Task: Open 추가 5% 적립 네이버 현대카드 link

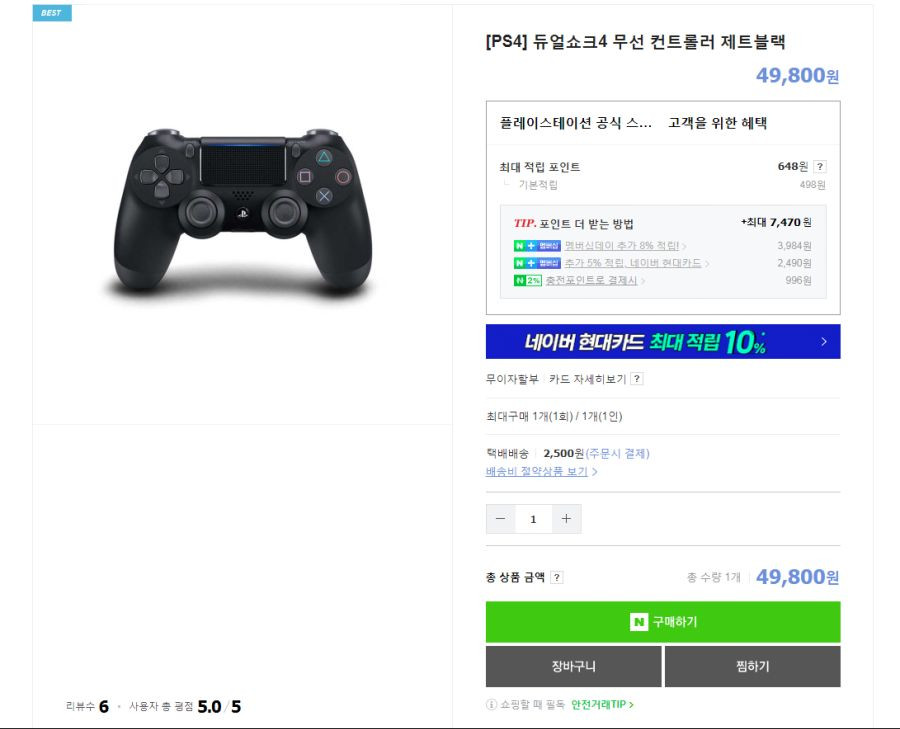Action: [x=637, y=263]
